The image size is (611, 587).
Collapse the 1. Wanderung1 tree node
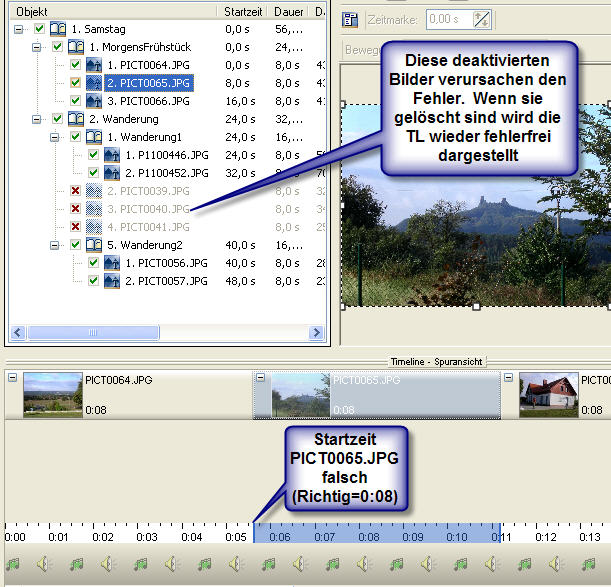[x=56, y=137]
